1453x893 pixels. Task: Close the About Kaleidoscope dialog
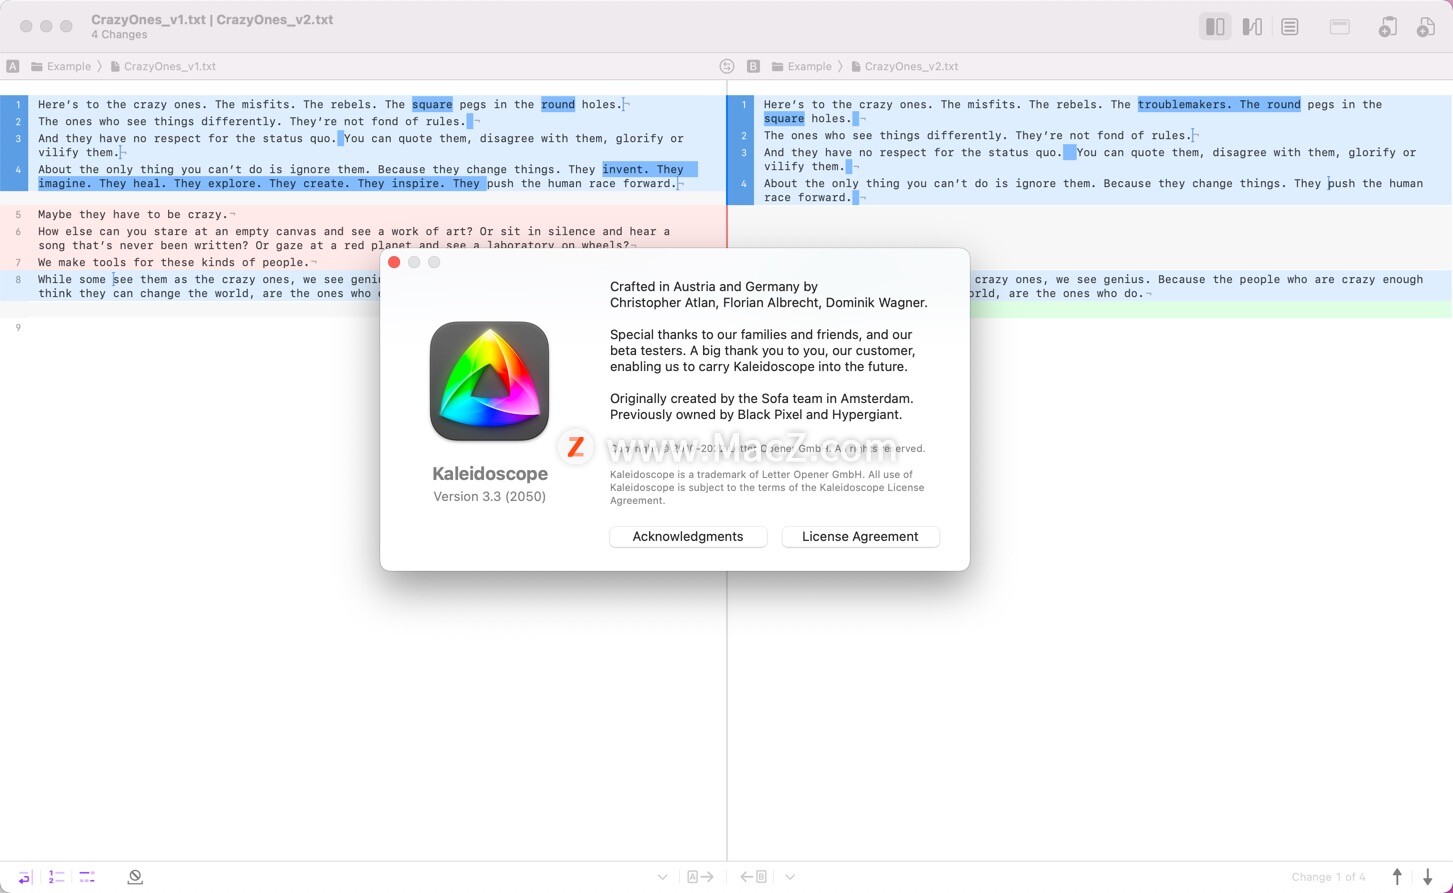point(394,262)
